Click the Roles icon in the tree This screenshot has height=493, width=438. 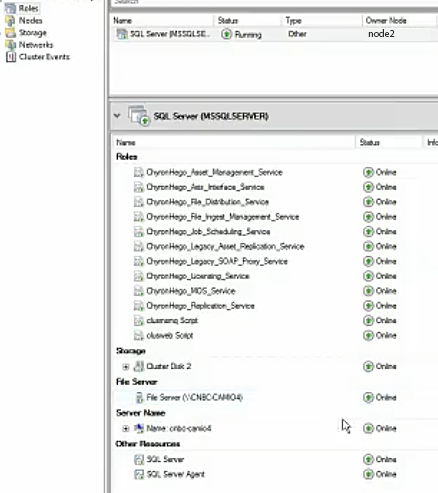(x=10, y=8)
